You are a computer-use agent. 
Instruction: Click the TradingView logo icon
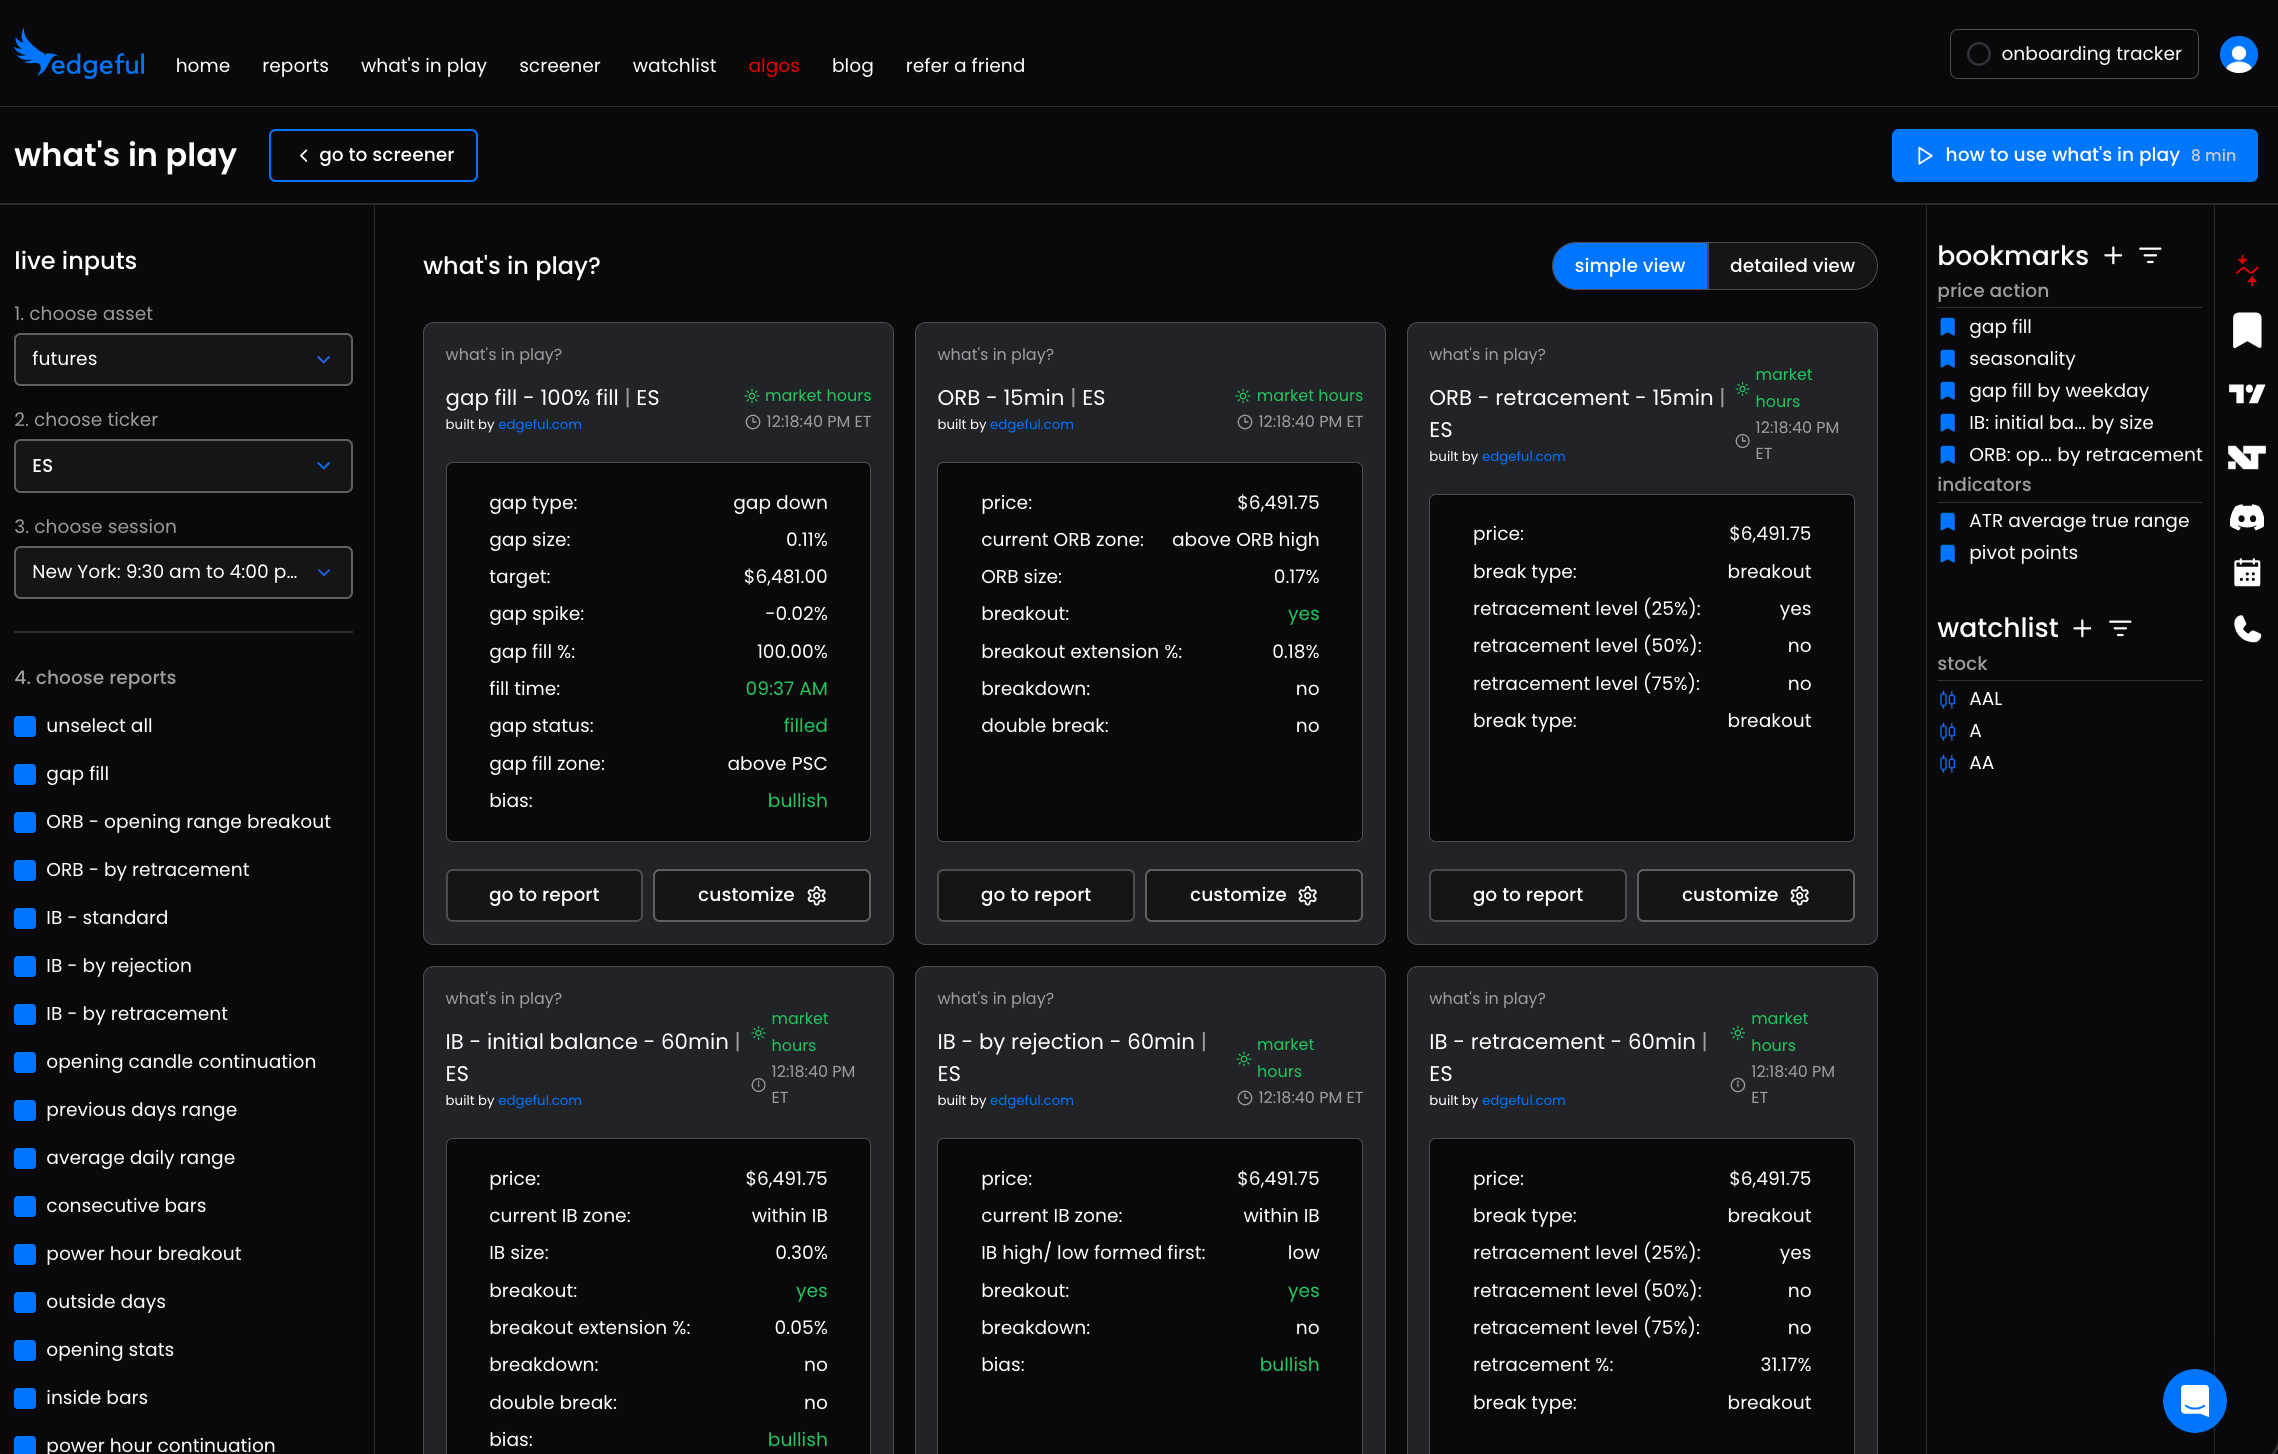2247,394
